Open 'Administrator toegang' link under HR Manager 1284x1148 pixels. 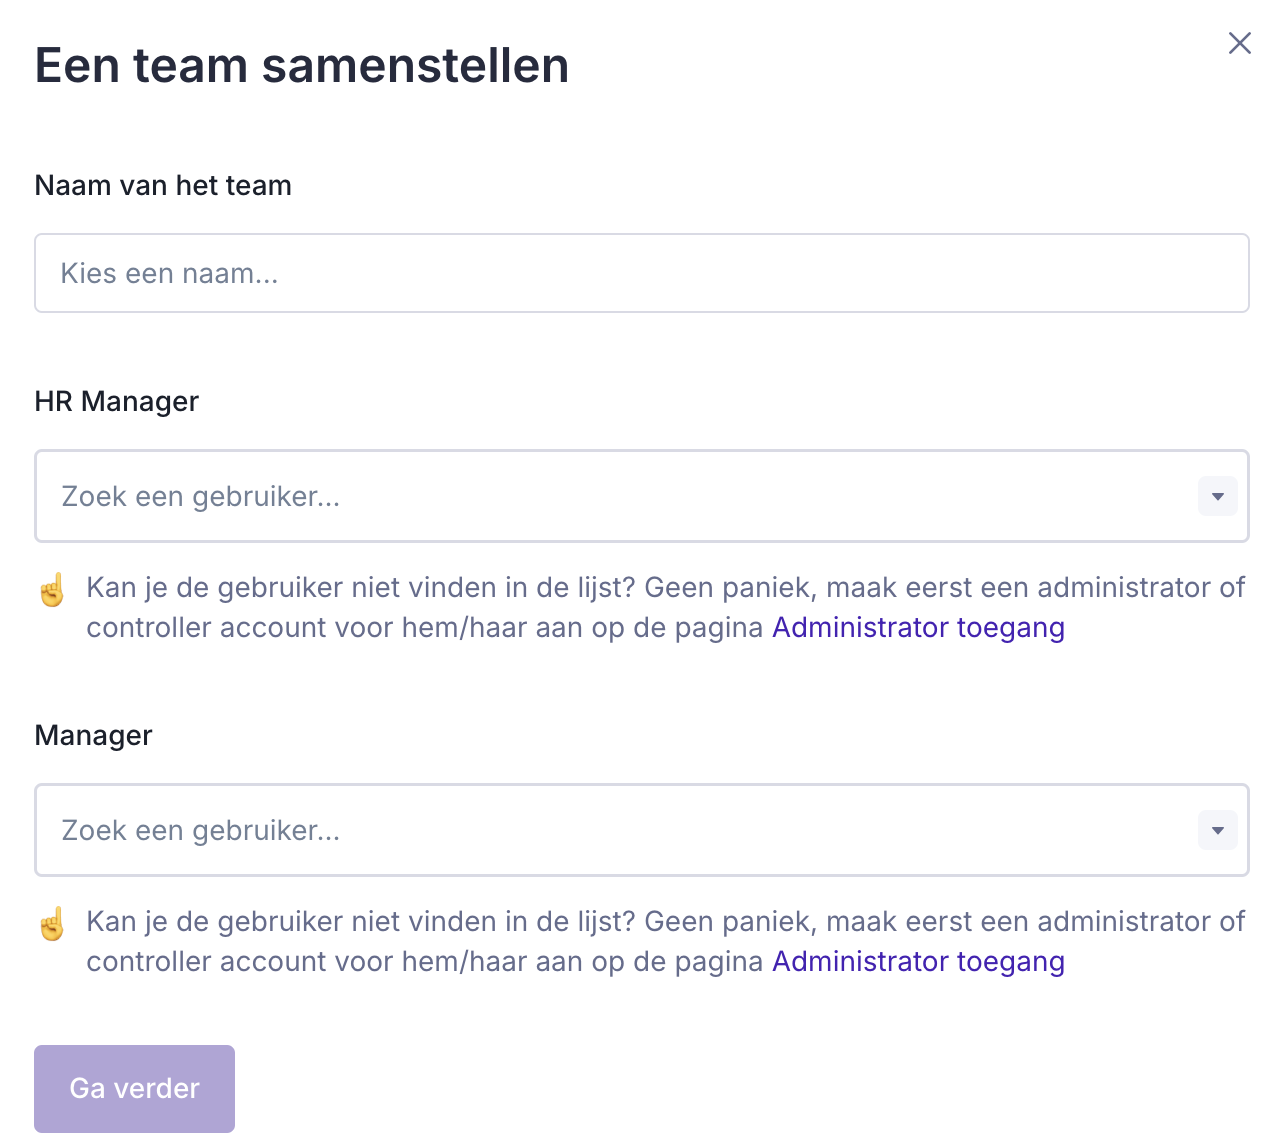[918, 628]
